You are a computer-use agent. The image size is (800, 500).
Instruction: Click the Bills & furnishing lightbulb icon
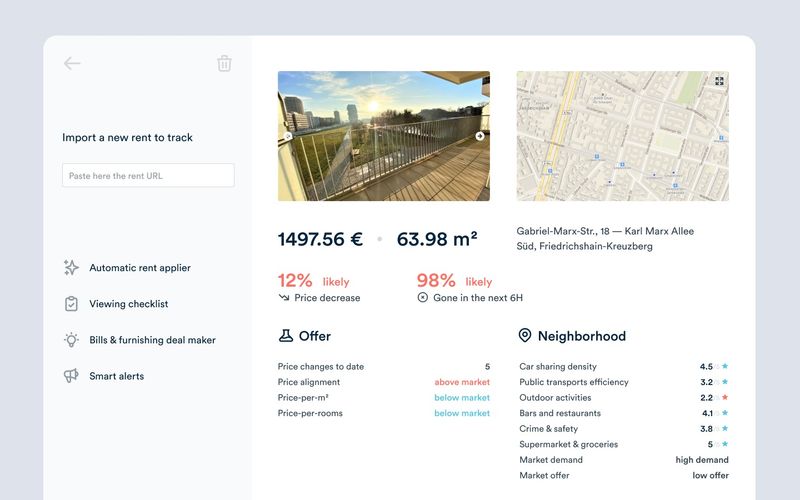pos(71,340)
